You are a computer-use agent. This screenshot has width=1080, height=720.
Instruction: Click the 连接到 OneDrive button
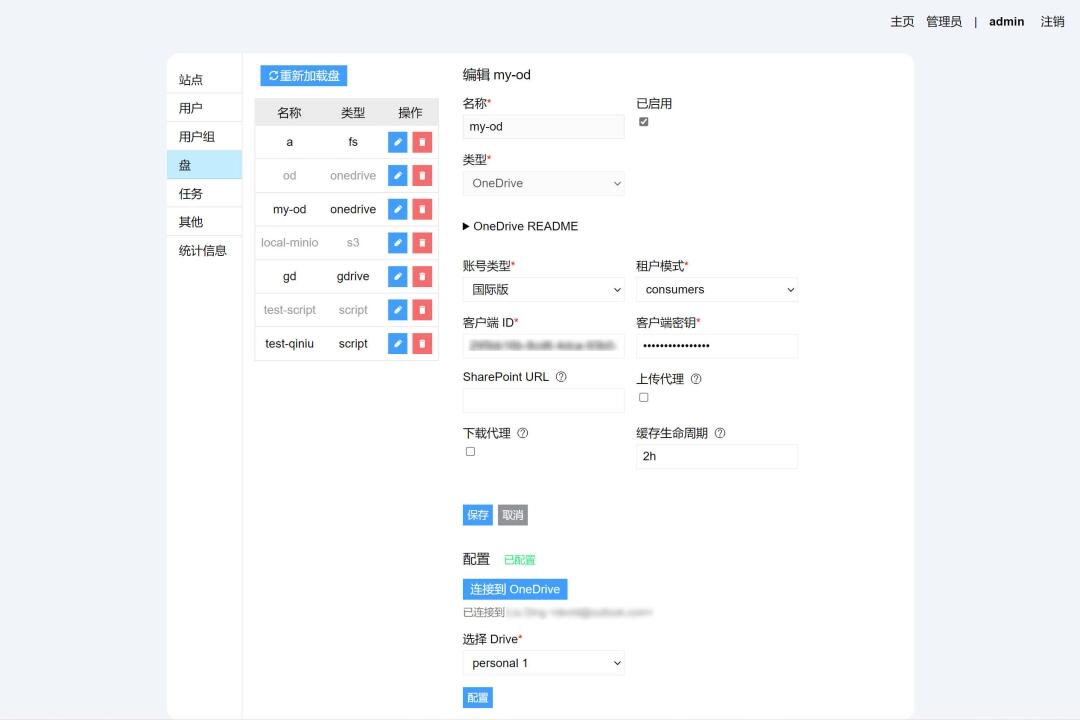tap(515, 589)
